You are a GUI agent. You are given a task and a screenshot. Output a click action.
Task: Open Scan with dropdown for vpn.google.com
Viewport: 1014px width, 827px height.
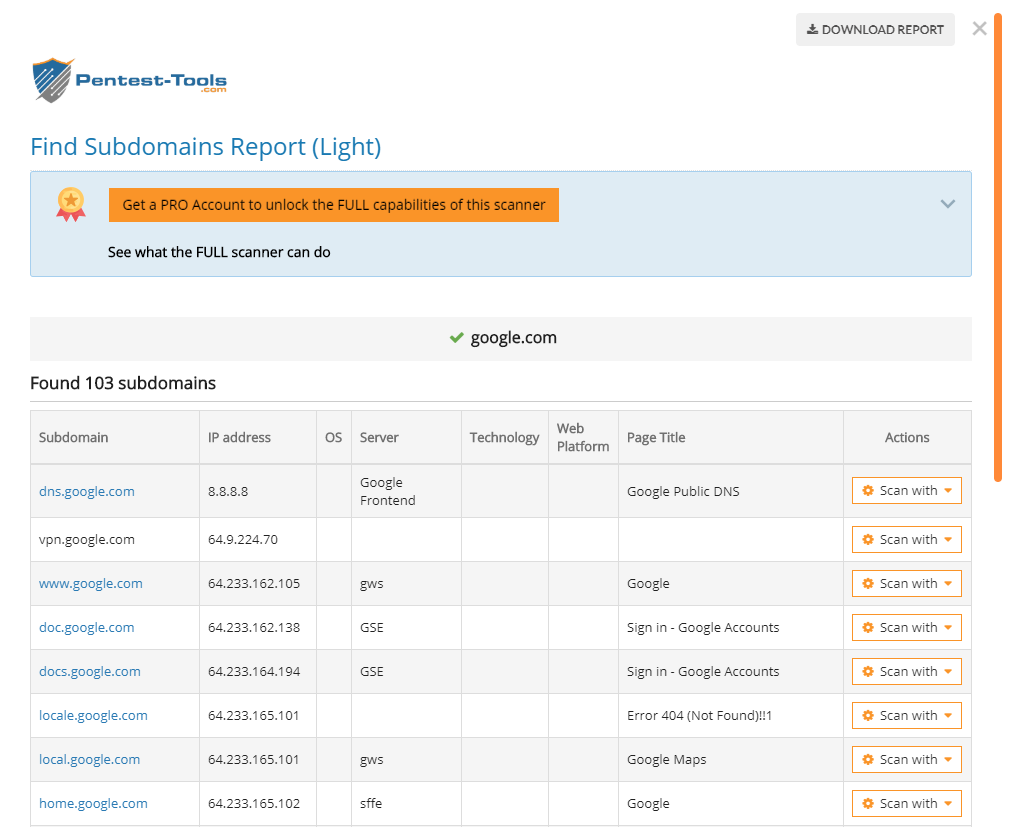click(x=907, y=540)
